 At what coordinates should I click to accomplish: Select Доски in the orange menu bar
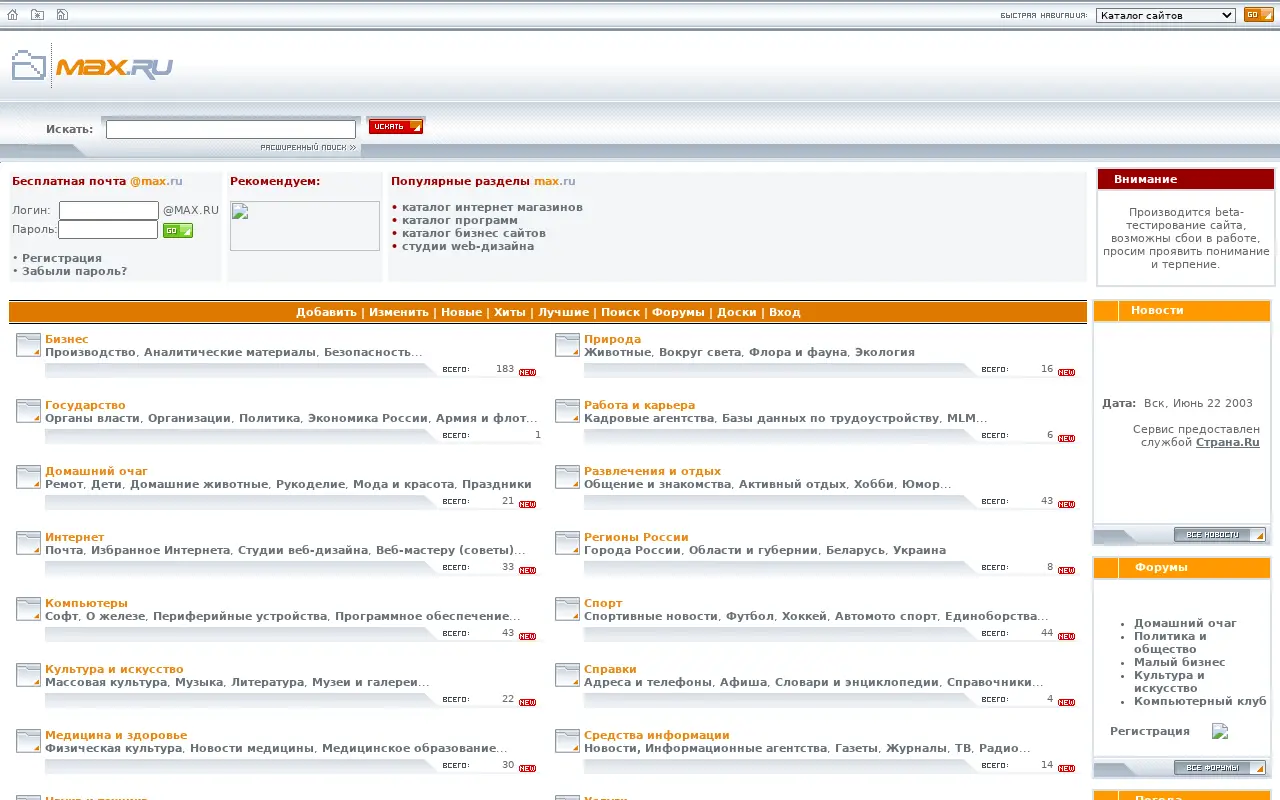click(x=737, y=312)
